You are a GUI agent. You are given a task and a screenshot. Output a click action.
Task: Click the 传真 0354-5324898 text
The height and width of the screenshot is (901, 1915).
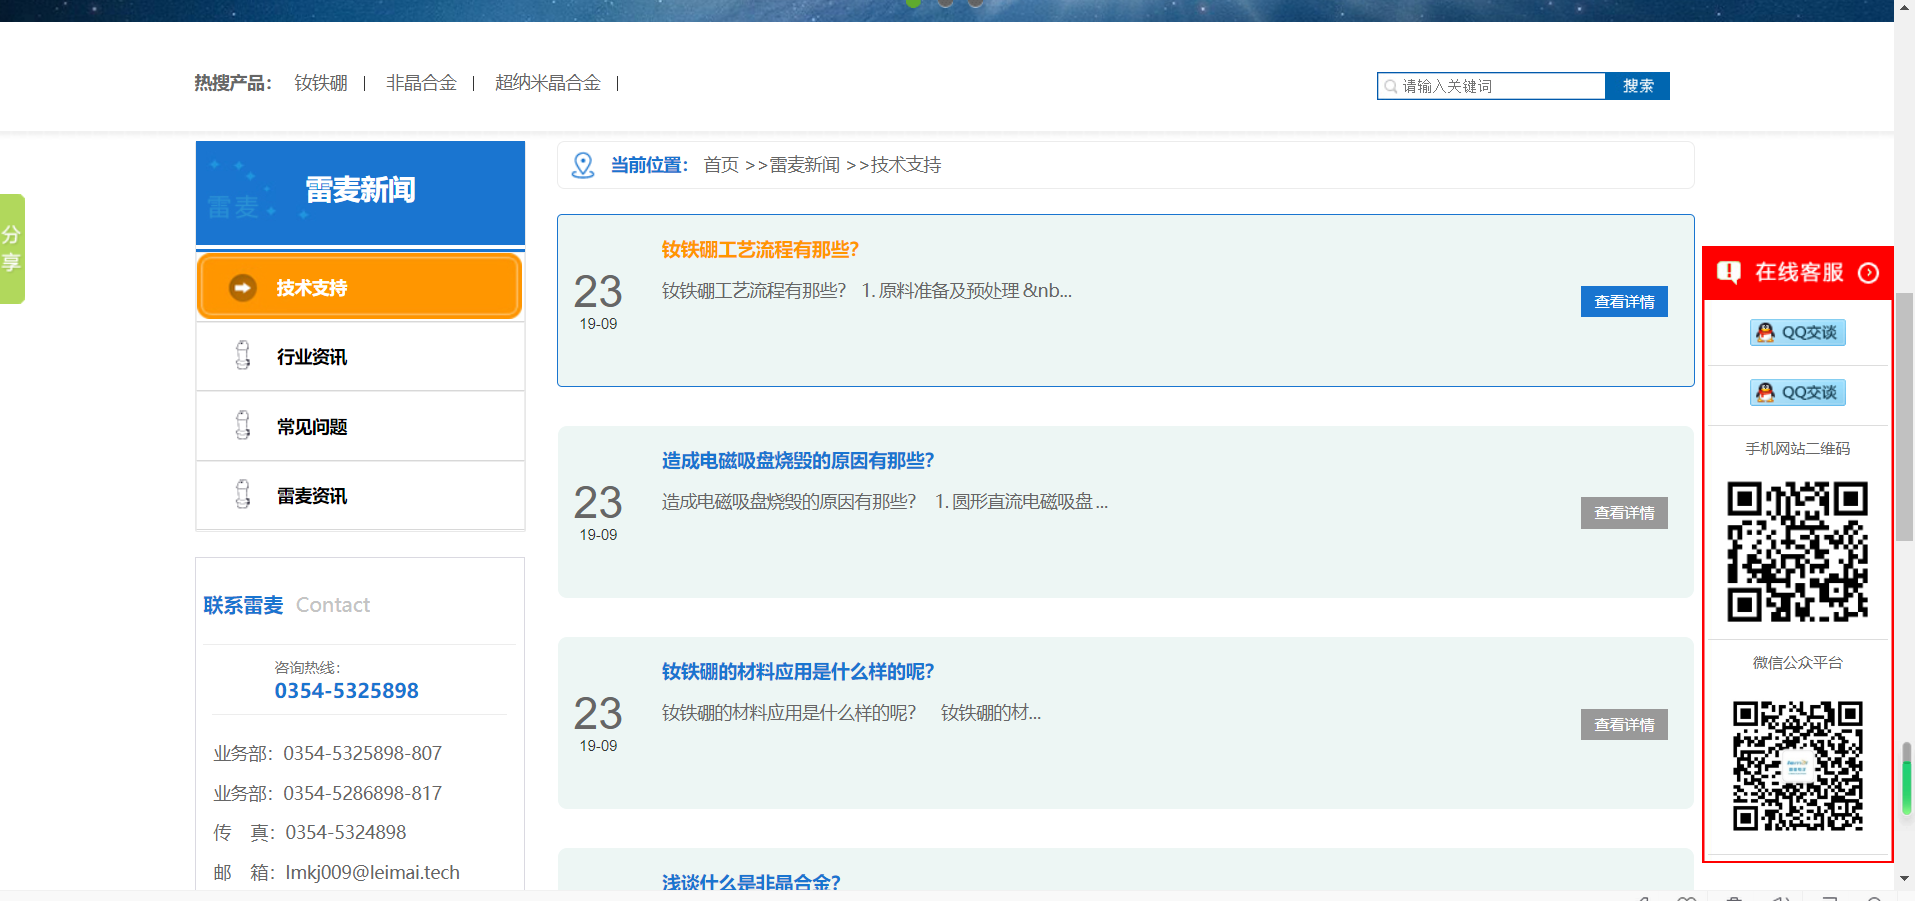click(310, 832)
